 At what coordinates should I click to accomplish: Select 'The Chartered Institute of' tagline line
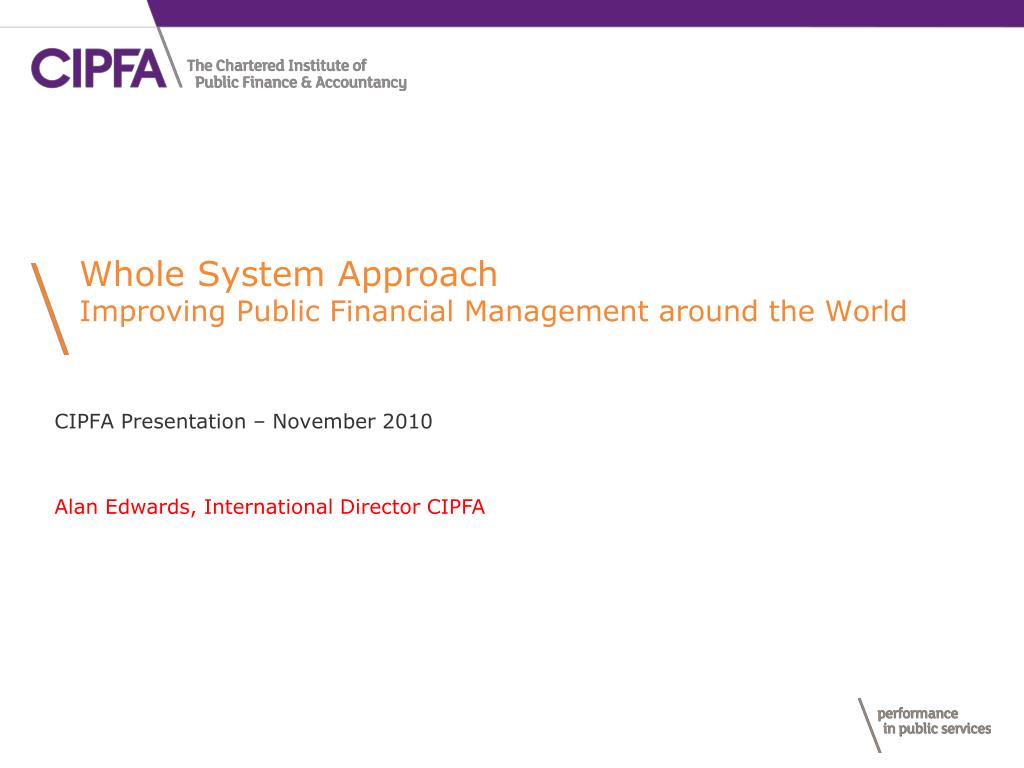pyautogui.click(x=276, y=65)
